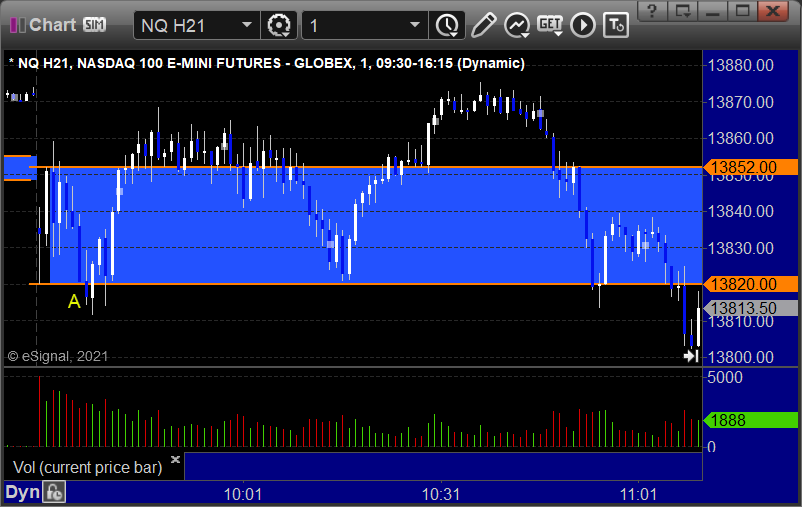Click the yellow A annotation on chart
The image size is (802, 507).
pos(74,301)
